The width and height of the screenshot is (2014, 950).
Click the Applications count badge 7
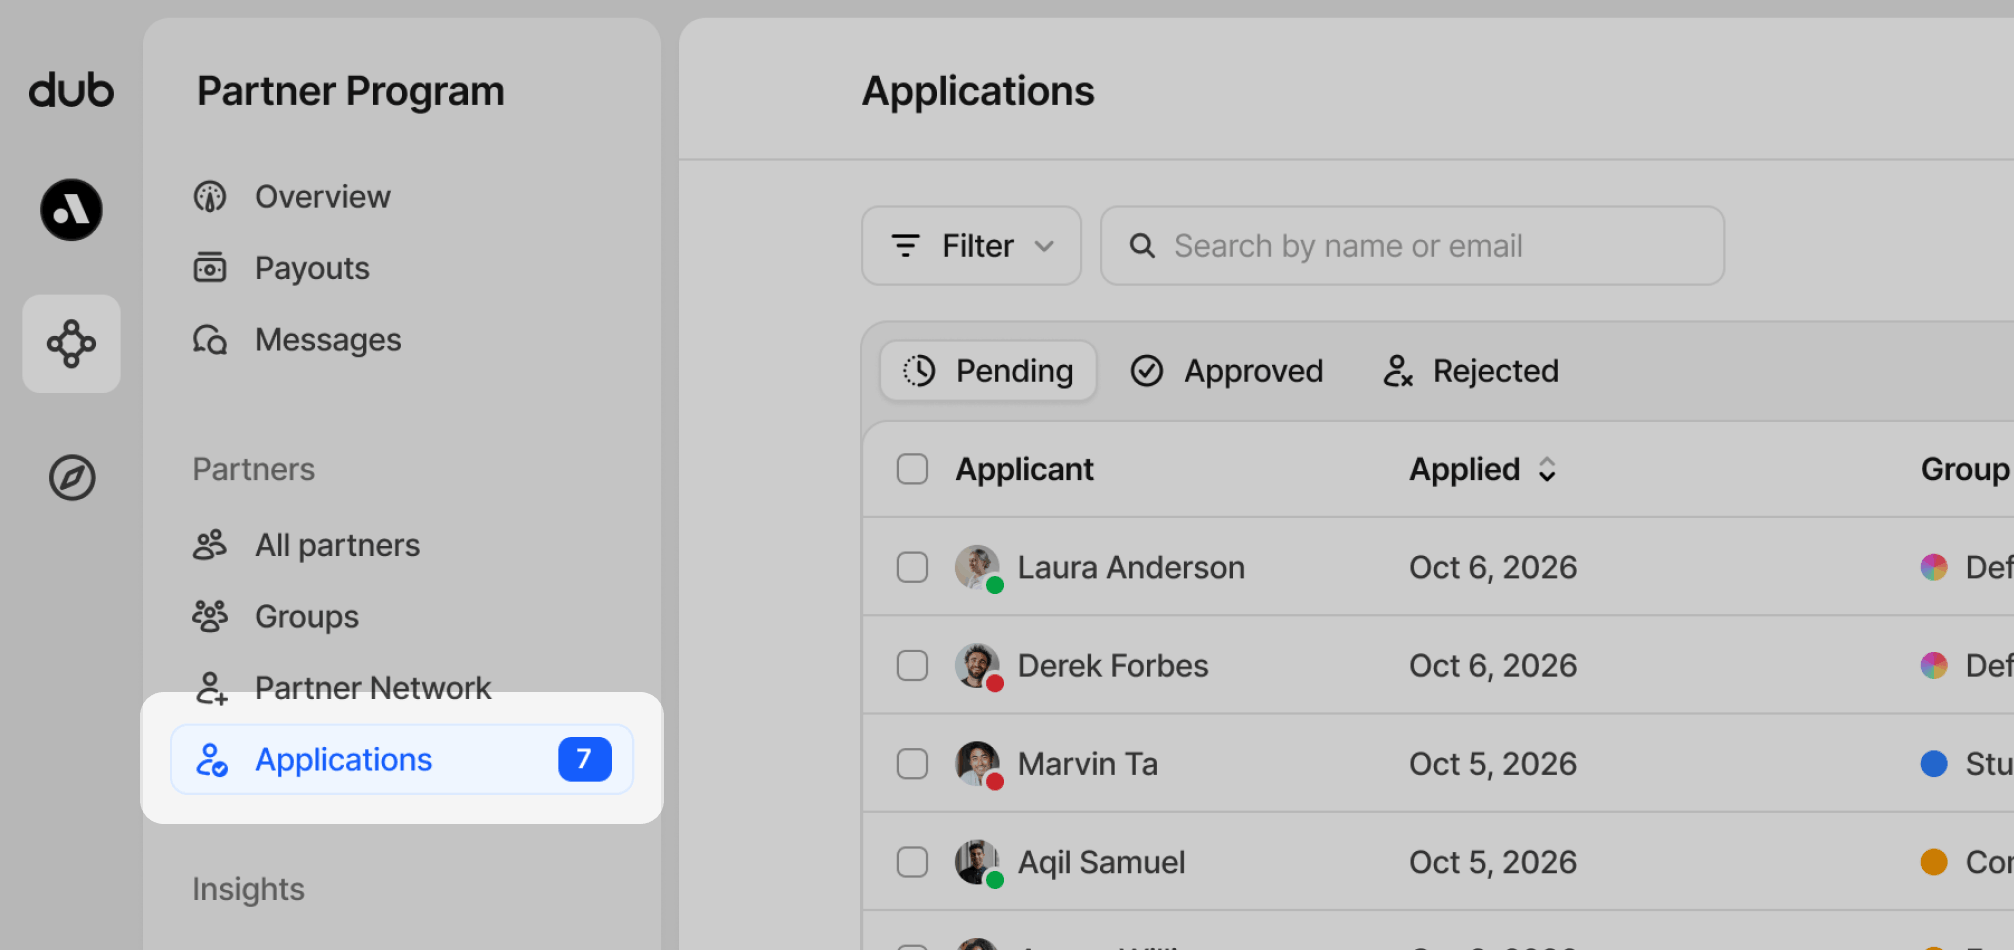(585, 759)
